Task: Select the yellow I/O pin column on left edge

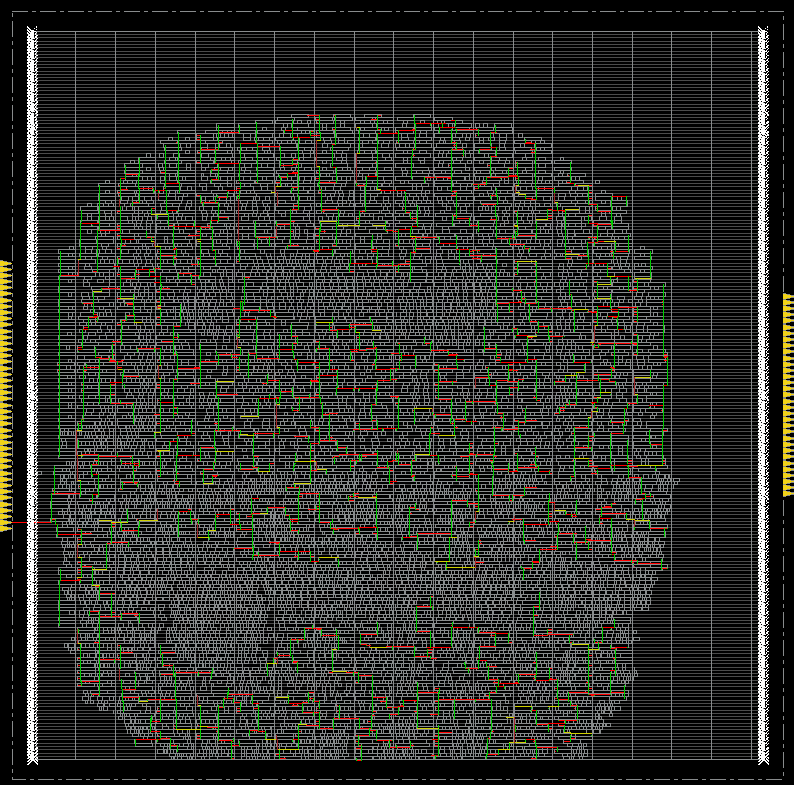Action: 6,396
